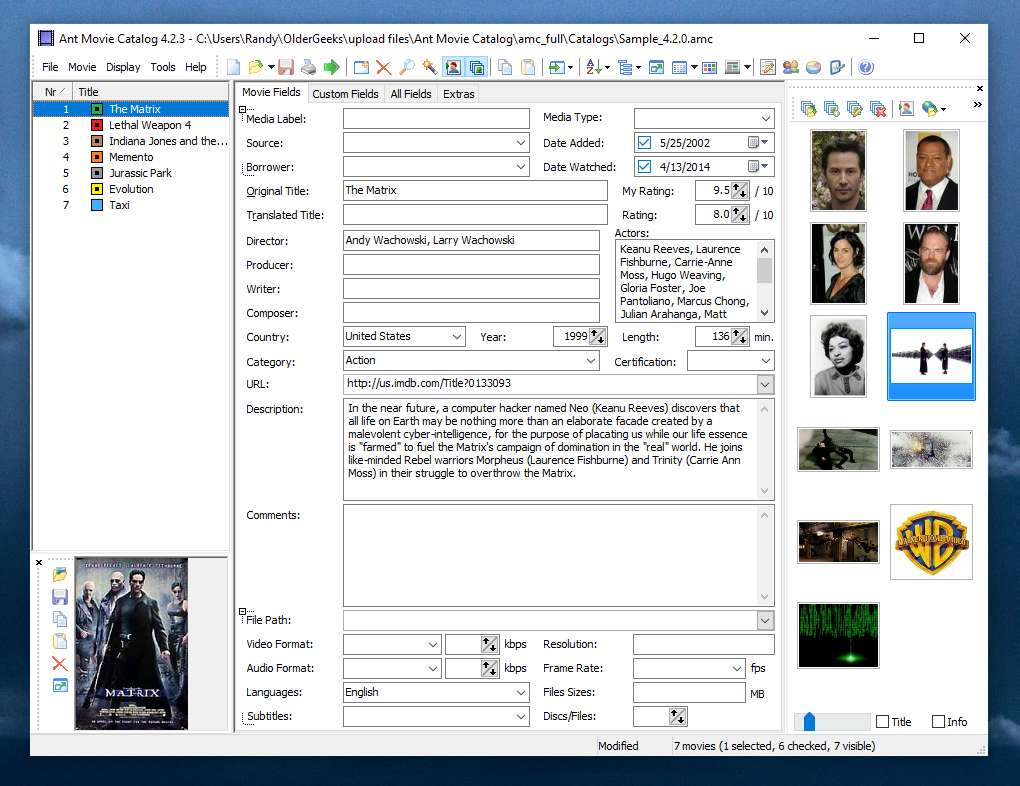Click Add extra icon with green plus
The height and width of the screenshot is (786, 1020).
831,109
